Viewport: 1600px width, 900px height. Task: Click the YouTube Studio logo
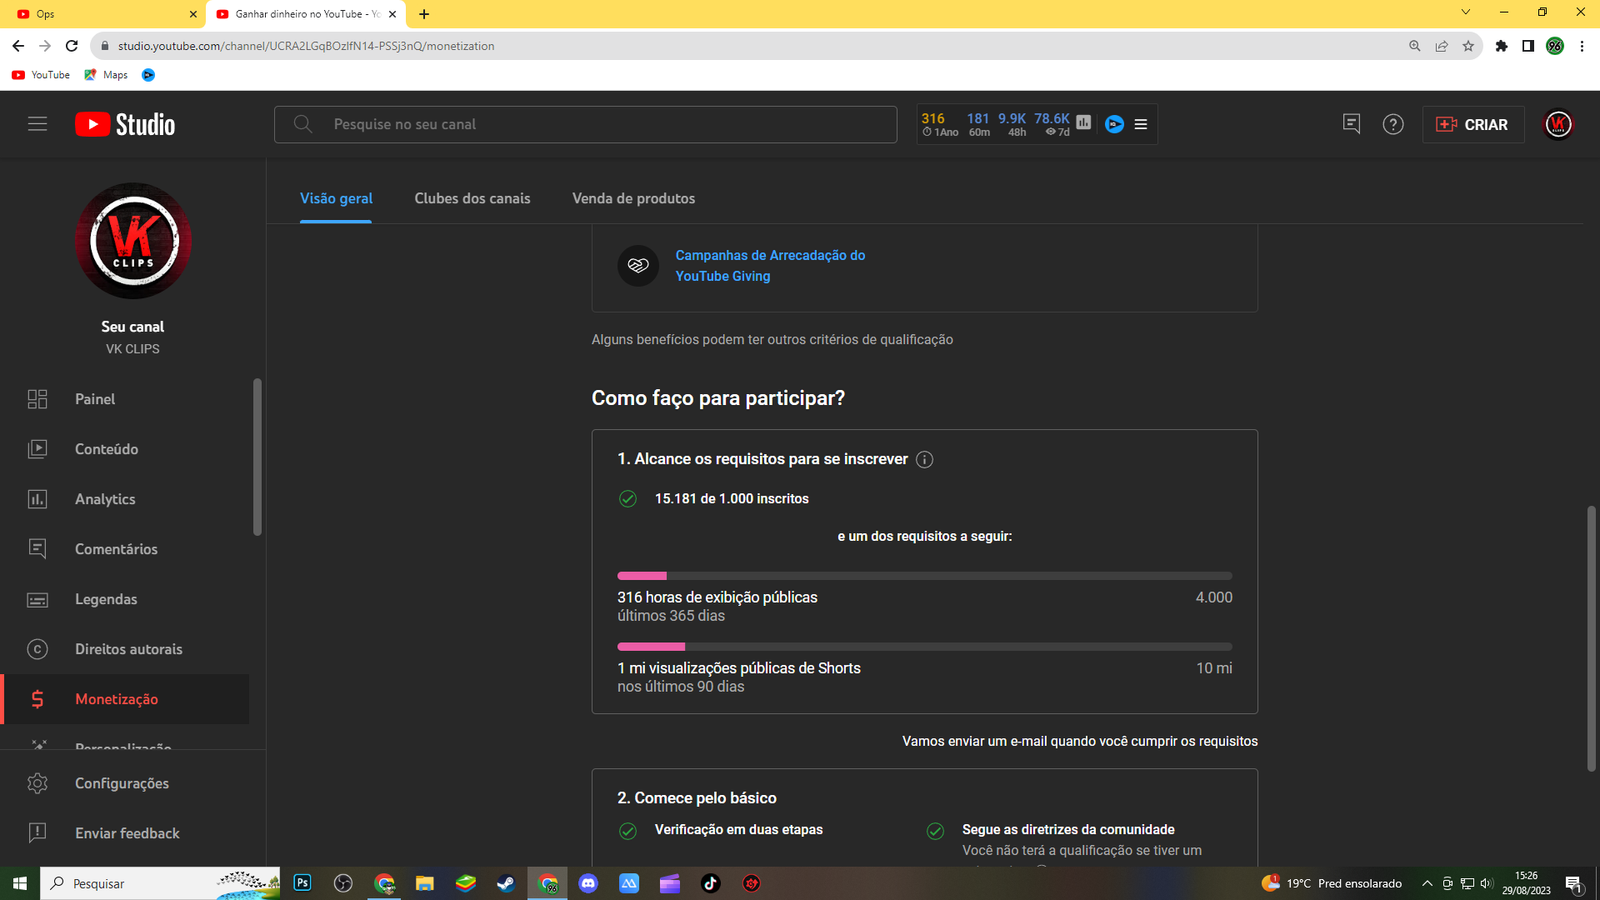(x=125, y=124)
